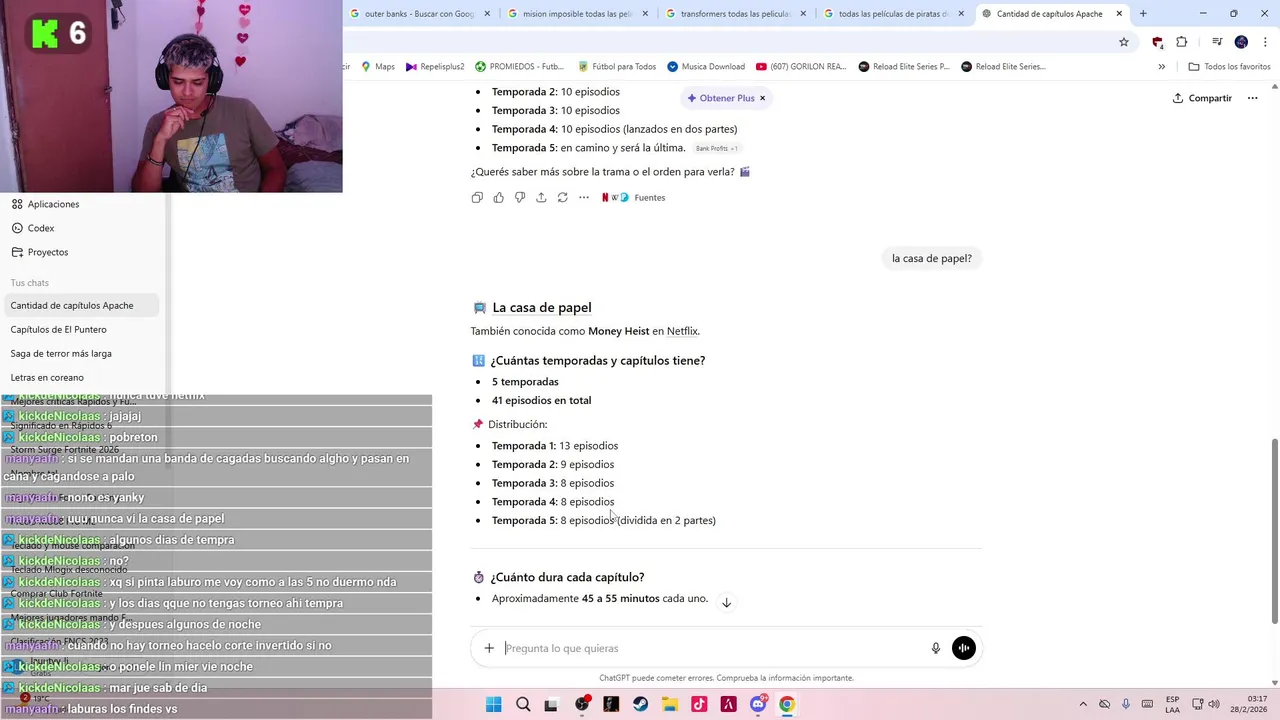Start voice mode with the black waveform button

click(x=964, y=648)
